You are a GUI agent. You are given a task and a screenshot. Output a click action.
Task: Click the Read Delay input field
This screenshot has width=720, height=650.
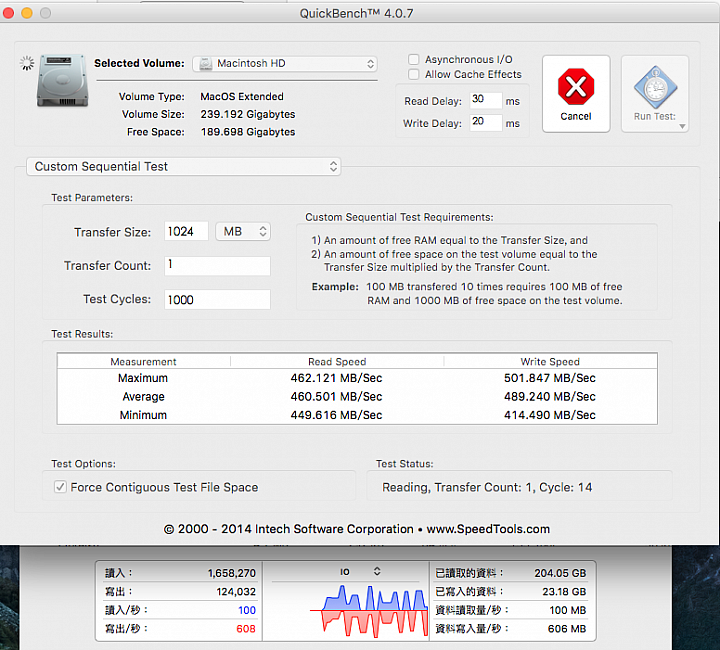point(485,100)
